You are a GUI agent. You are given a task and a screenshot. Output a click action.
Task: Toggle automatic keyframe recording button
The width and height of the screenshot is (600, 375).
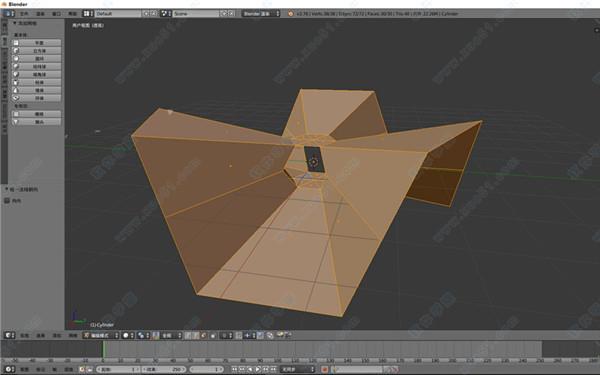[x=325, y=369]
